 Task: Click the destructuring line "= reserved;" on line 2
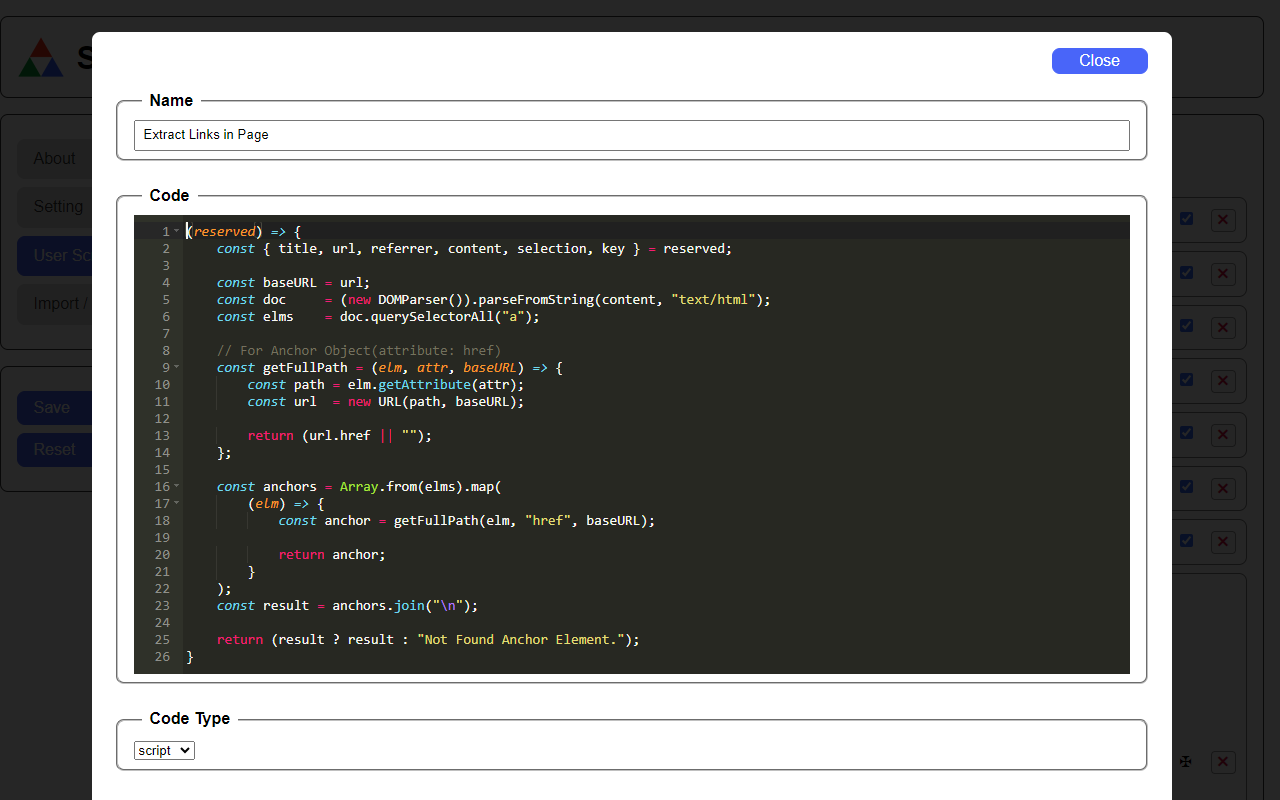pyautogui.click(x=690, y=248)
